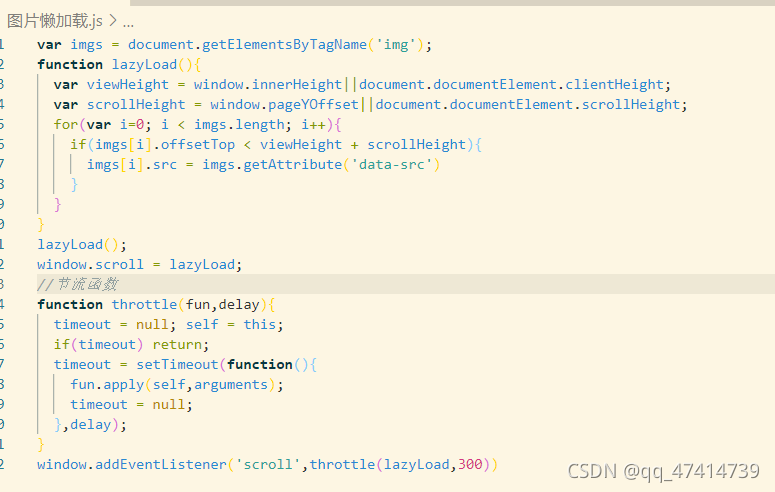The image size is (775, 492).
Task: Expand the breadcrumb chevron after 图片懒加载.js
Action: [113, 21]
